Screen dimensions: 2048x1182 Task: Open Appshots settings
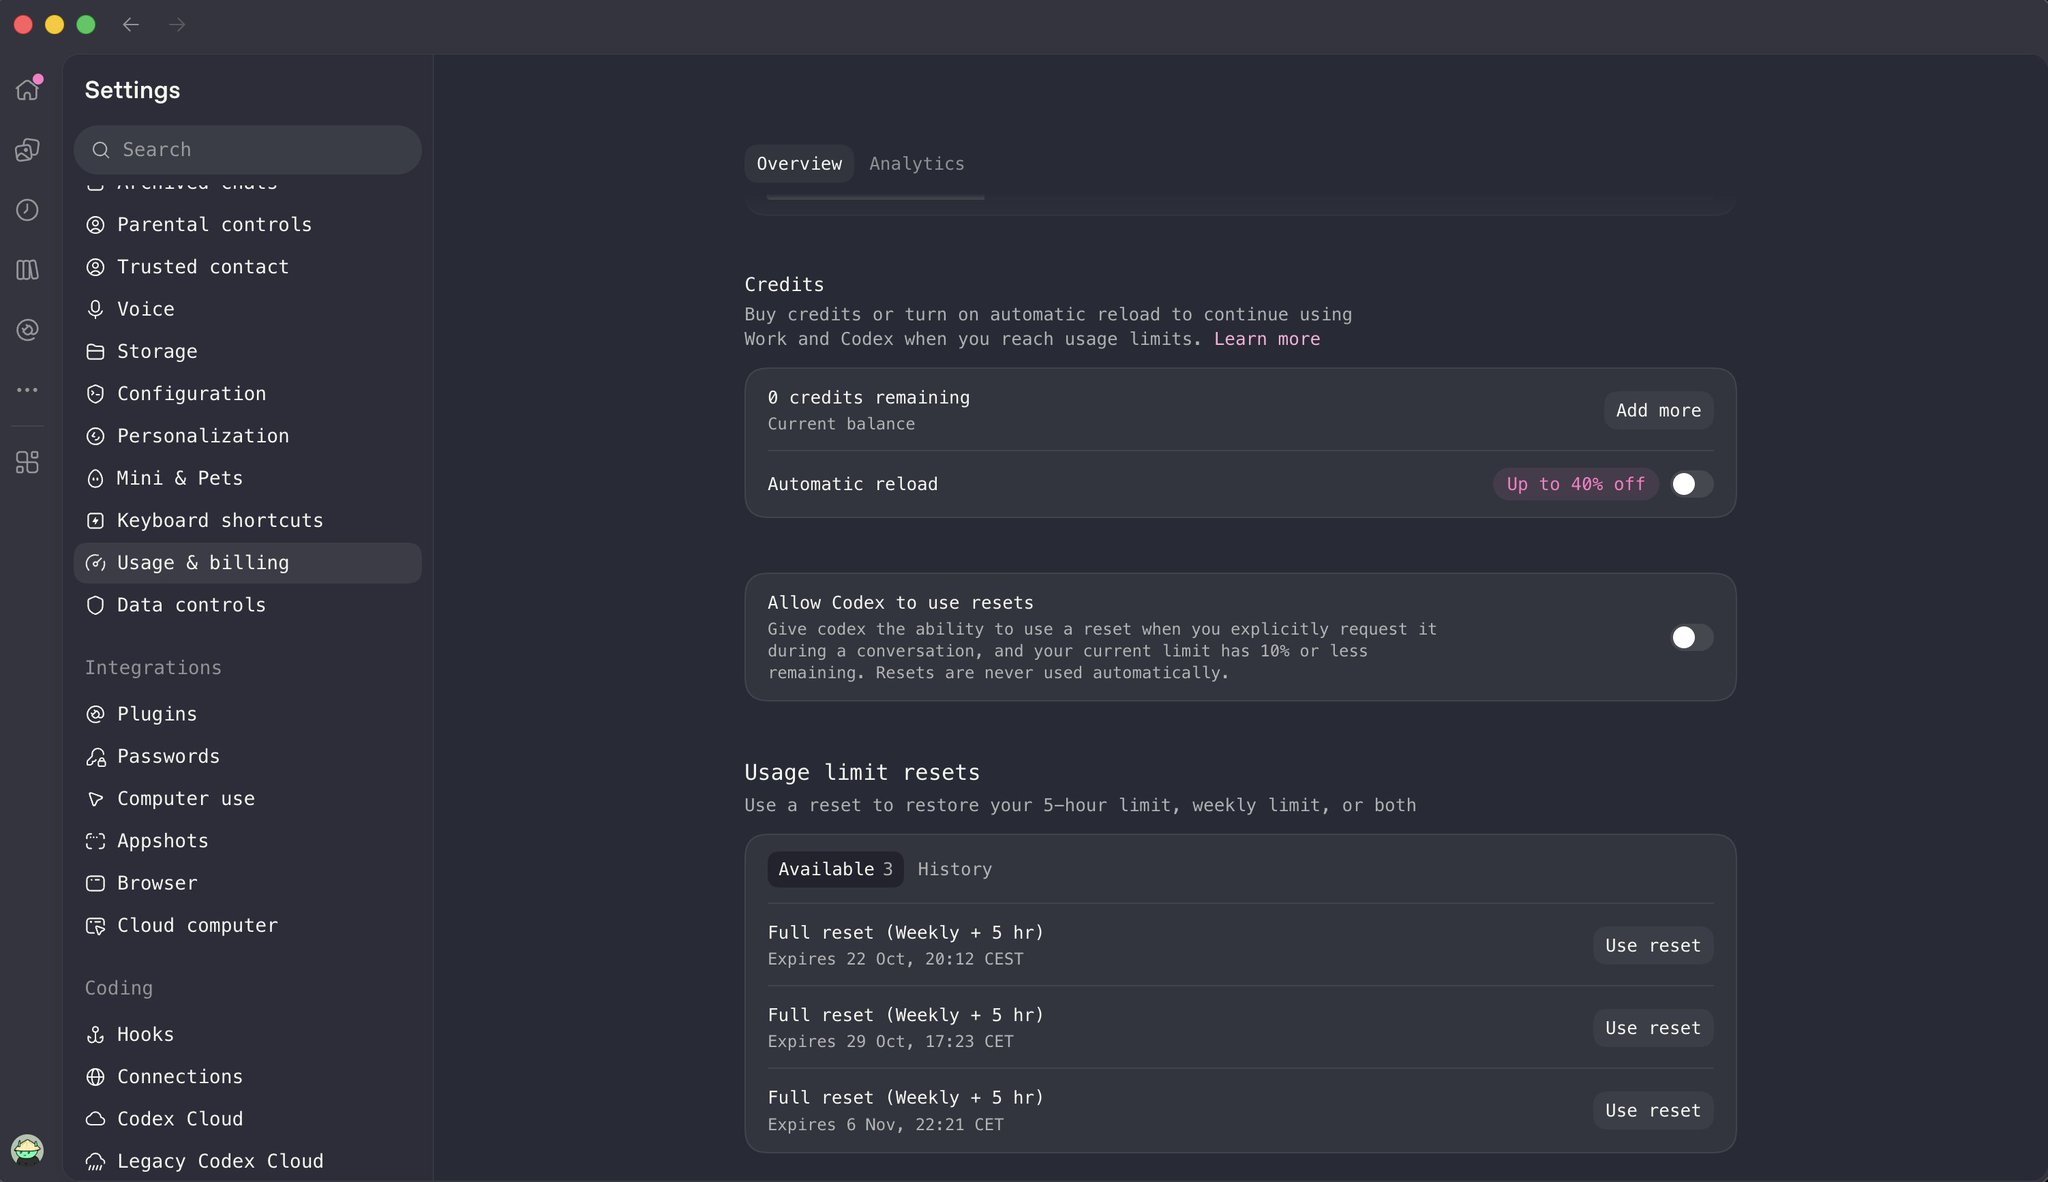point(247,841)
